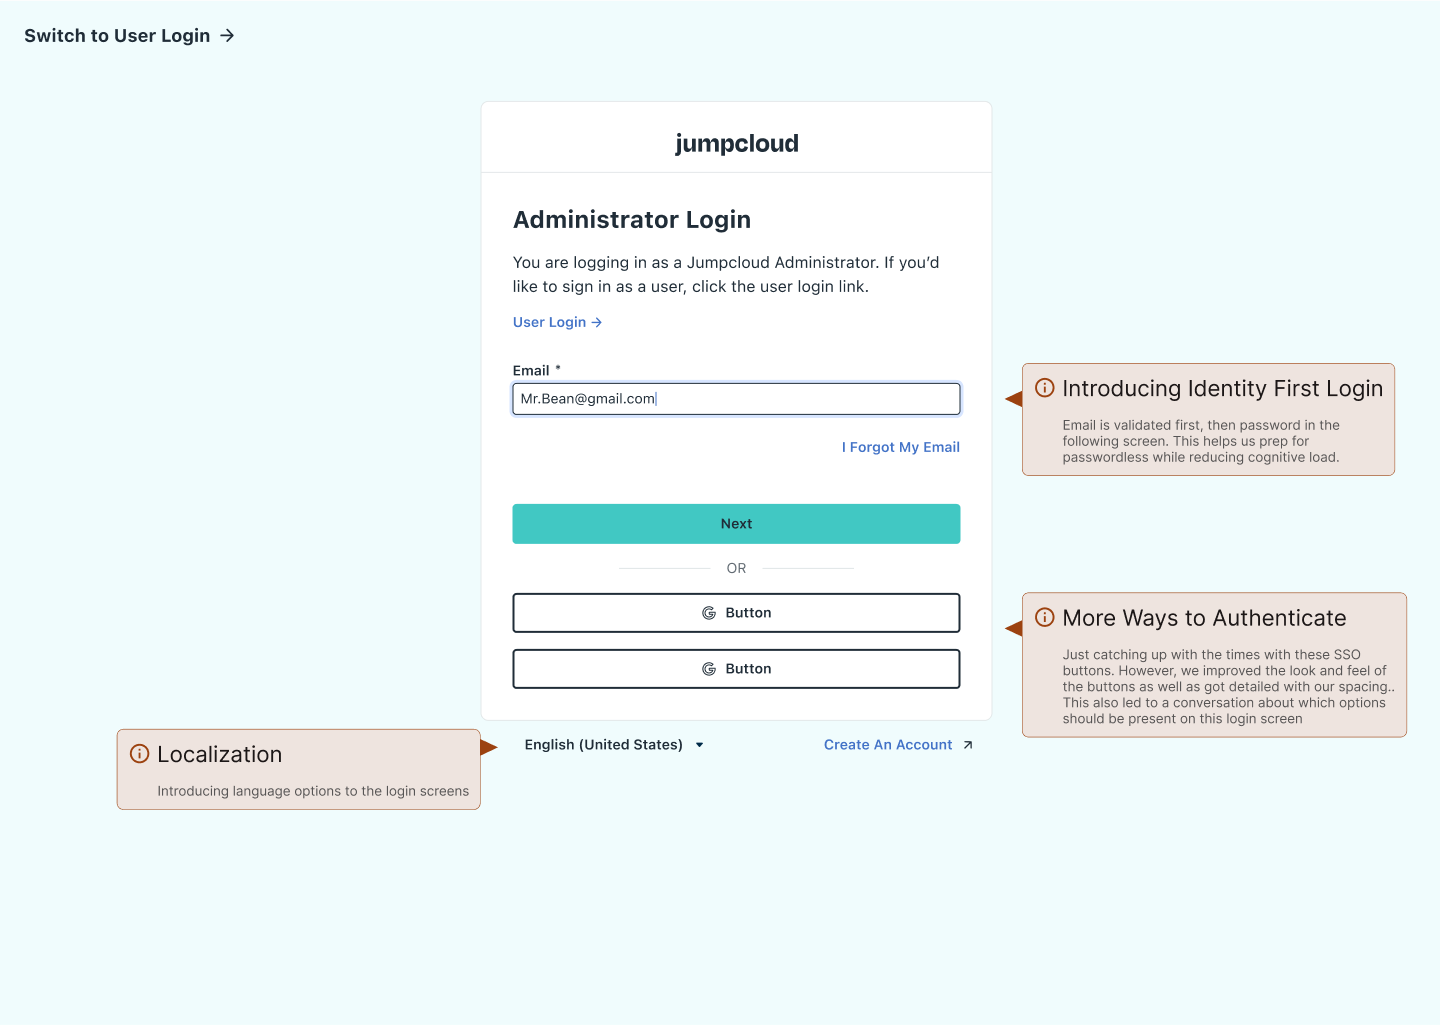Go to Create An Account

[x=887, y=745]
